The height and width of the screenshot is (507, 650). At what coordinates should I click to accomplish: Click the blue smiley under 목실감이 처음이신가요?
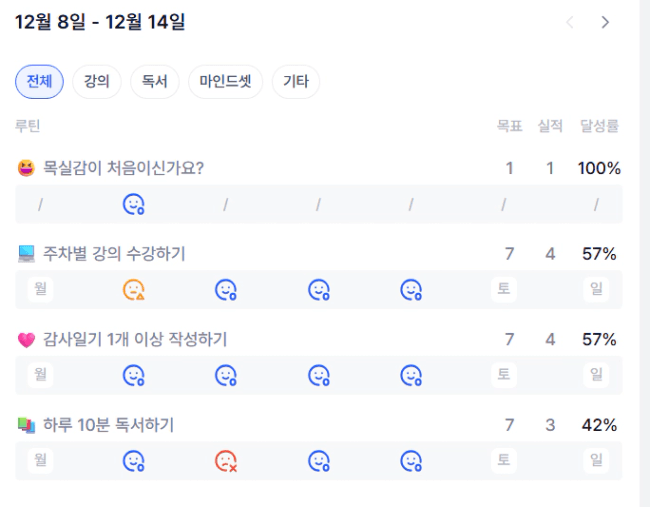[133, 204]
